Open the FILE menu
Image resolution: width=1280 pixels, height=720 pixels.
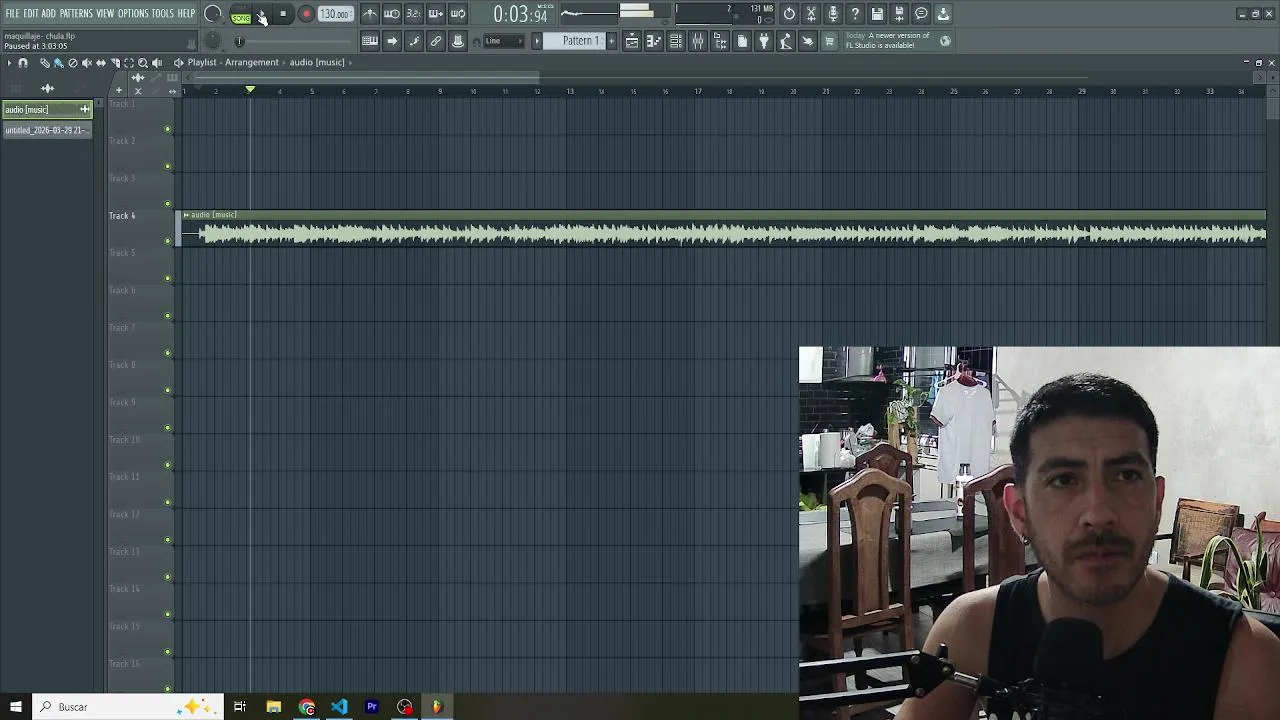(x=13, y=14)
